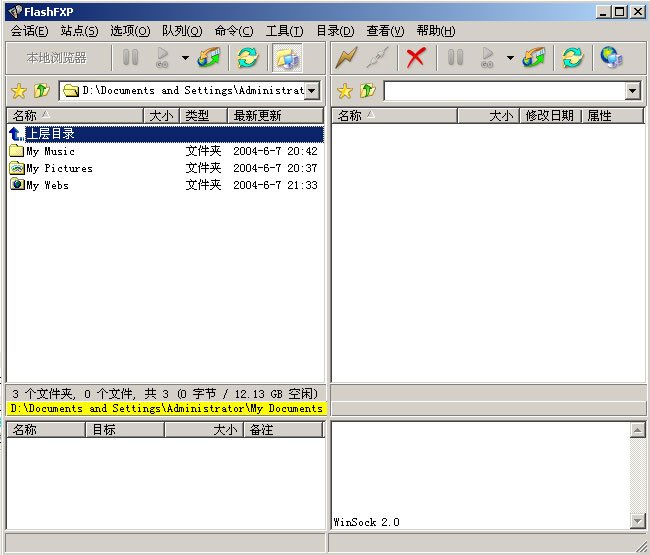Refresh the remote pane listing
Viewport: 650px width, 555px height.
572,57
